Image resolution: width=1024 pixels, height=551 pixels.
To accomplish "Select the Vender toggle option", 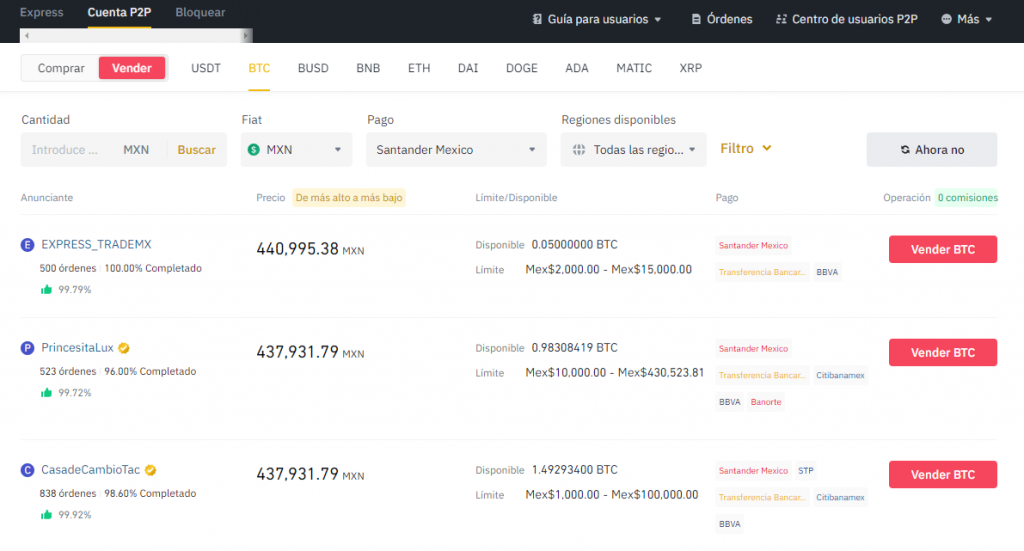I will (132, 68).
